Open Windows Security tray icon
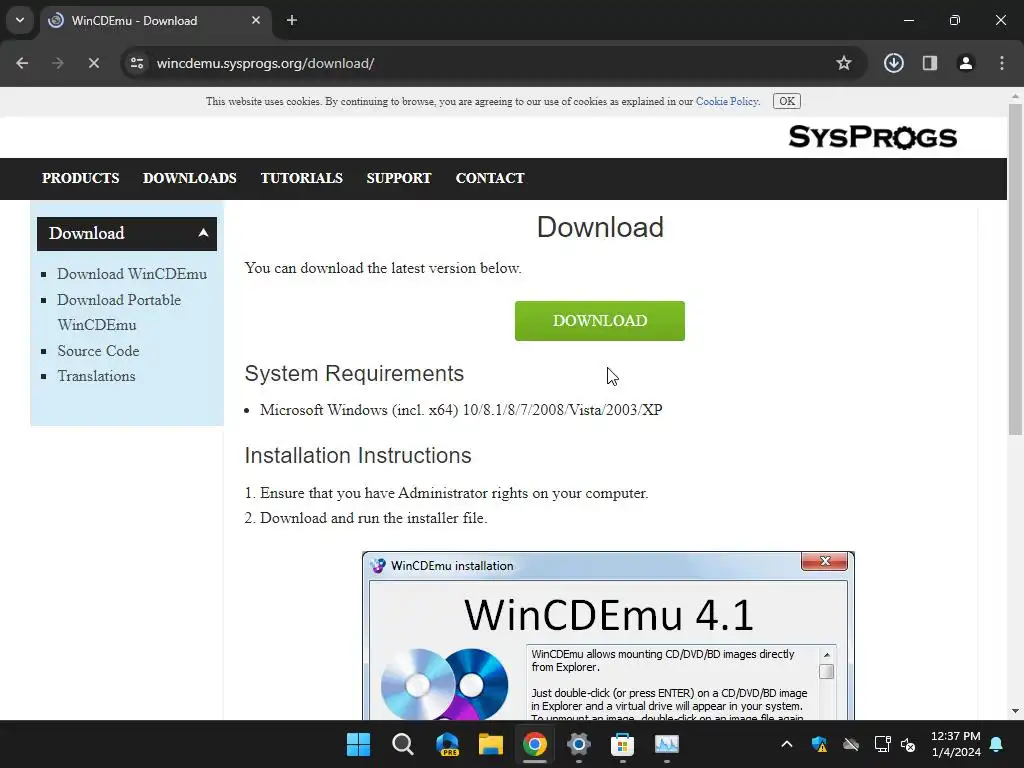This screenshot has height=768, width=1024. tap(820, 744)
